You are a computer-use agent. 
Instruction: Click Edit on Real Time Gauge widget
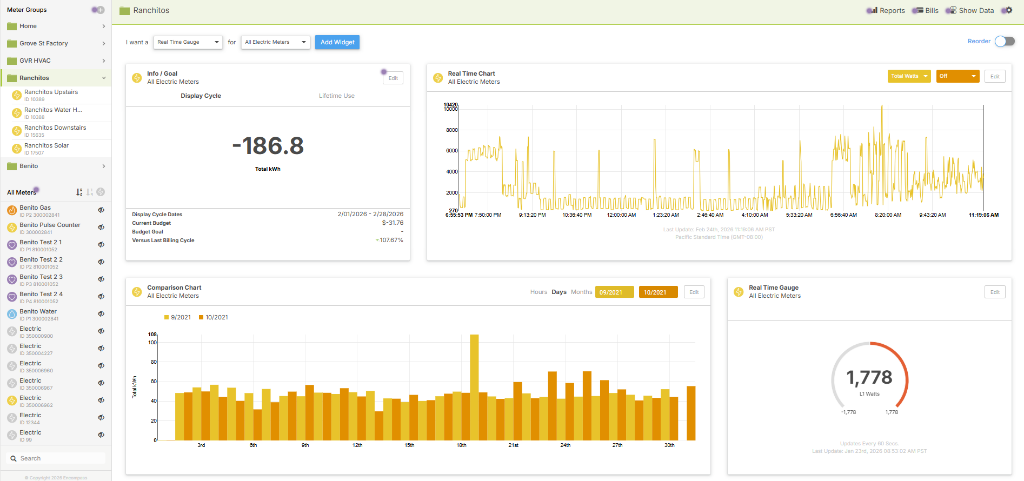pyautogui.click(x=995, y=292)
